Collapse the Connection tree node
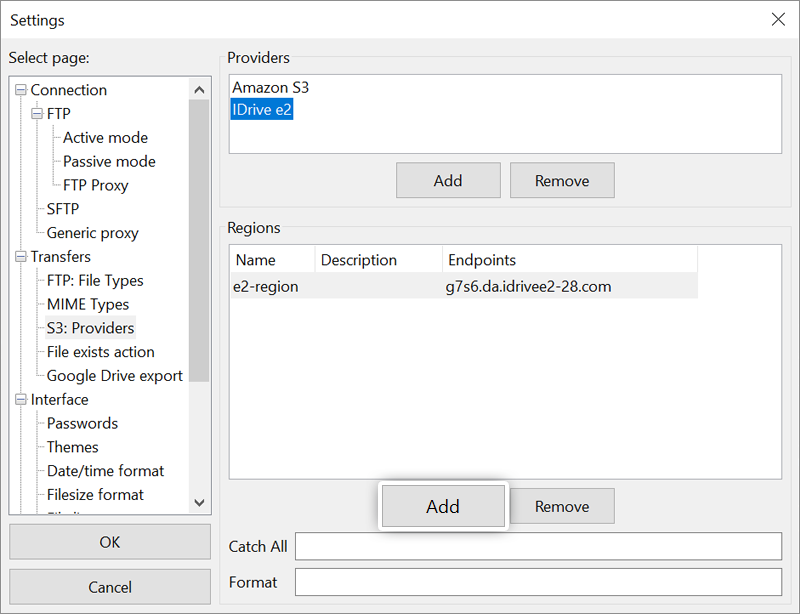The width and height of the screenshot is (800, 614). pos(20,90)
